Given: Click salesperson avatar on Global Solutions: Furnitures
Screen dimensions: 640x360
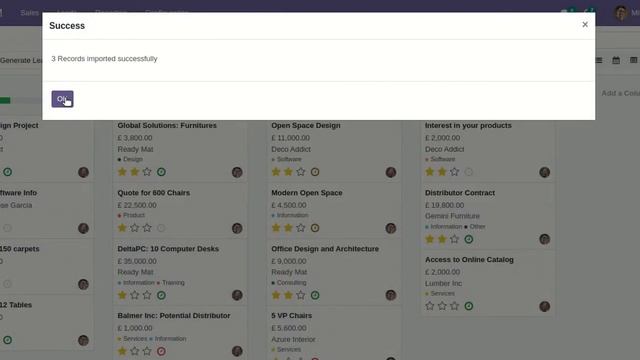Looking at the screenshot, I should click(237, 172).
